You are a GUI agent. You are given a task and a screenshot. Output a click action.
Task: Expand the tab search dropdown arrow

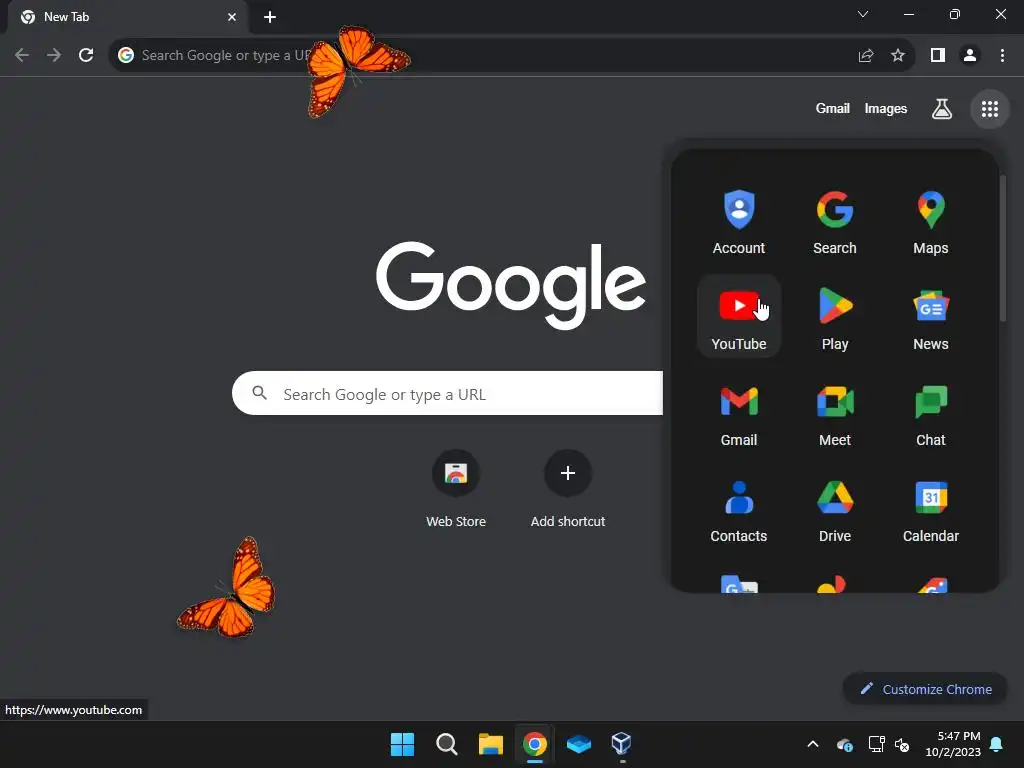(863, 14)
